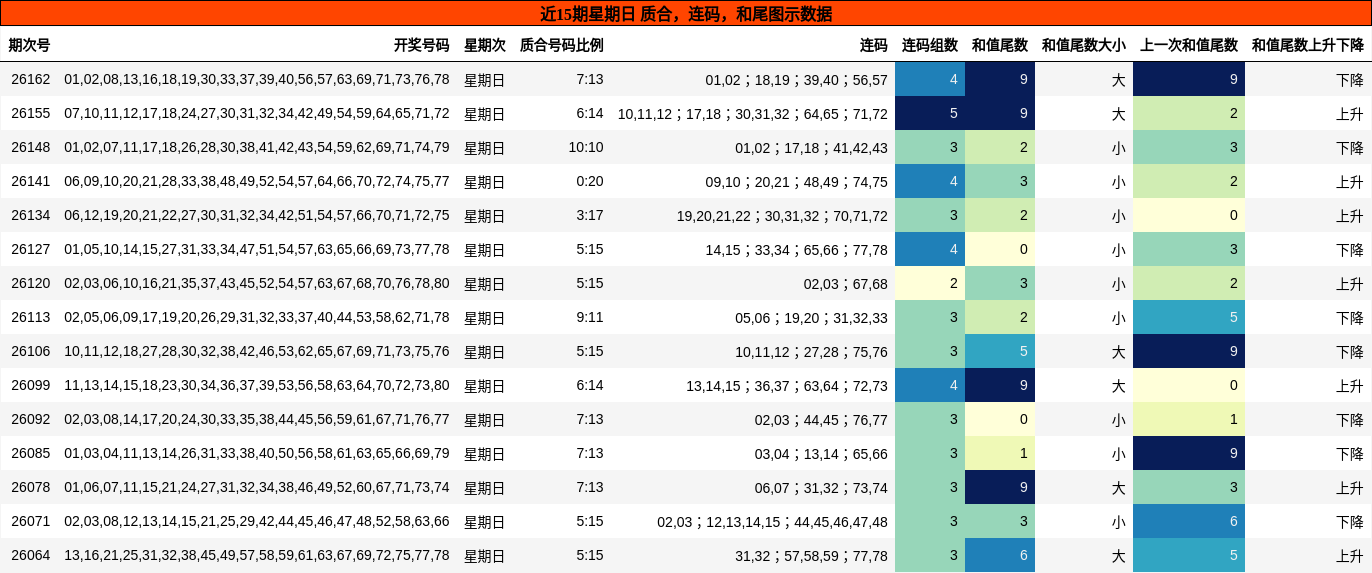Select issue number 26085
Image resolution: width=1372 pixels, height=573 pixels.
tap(30, 453)
